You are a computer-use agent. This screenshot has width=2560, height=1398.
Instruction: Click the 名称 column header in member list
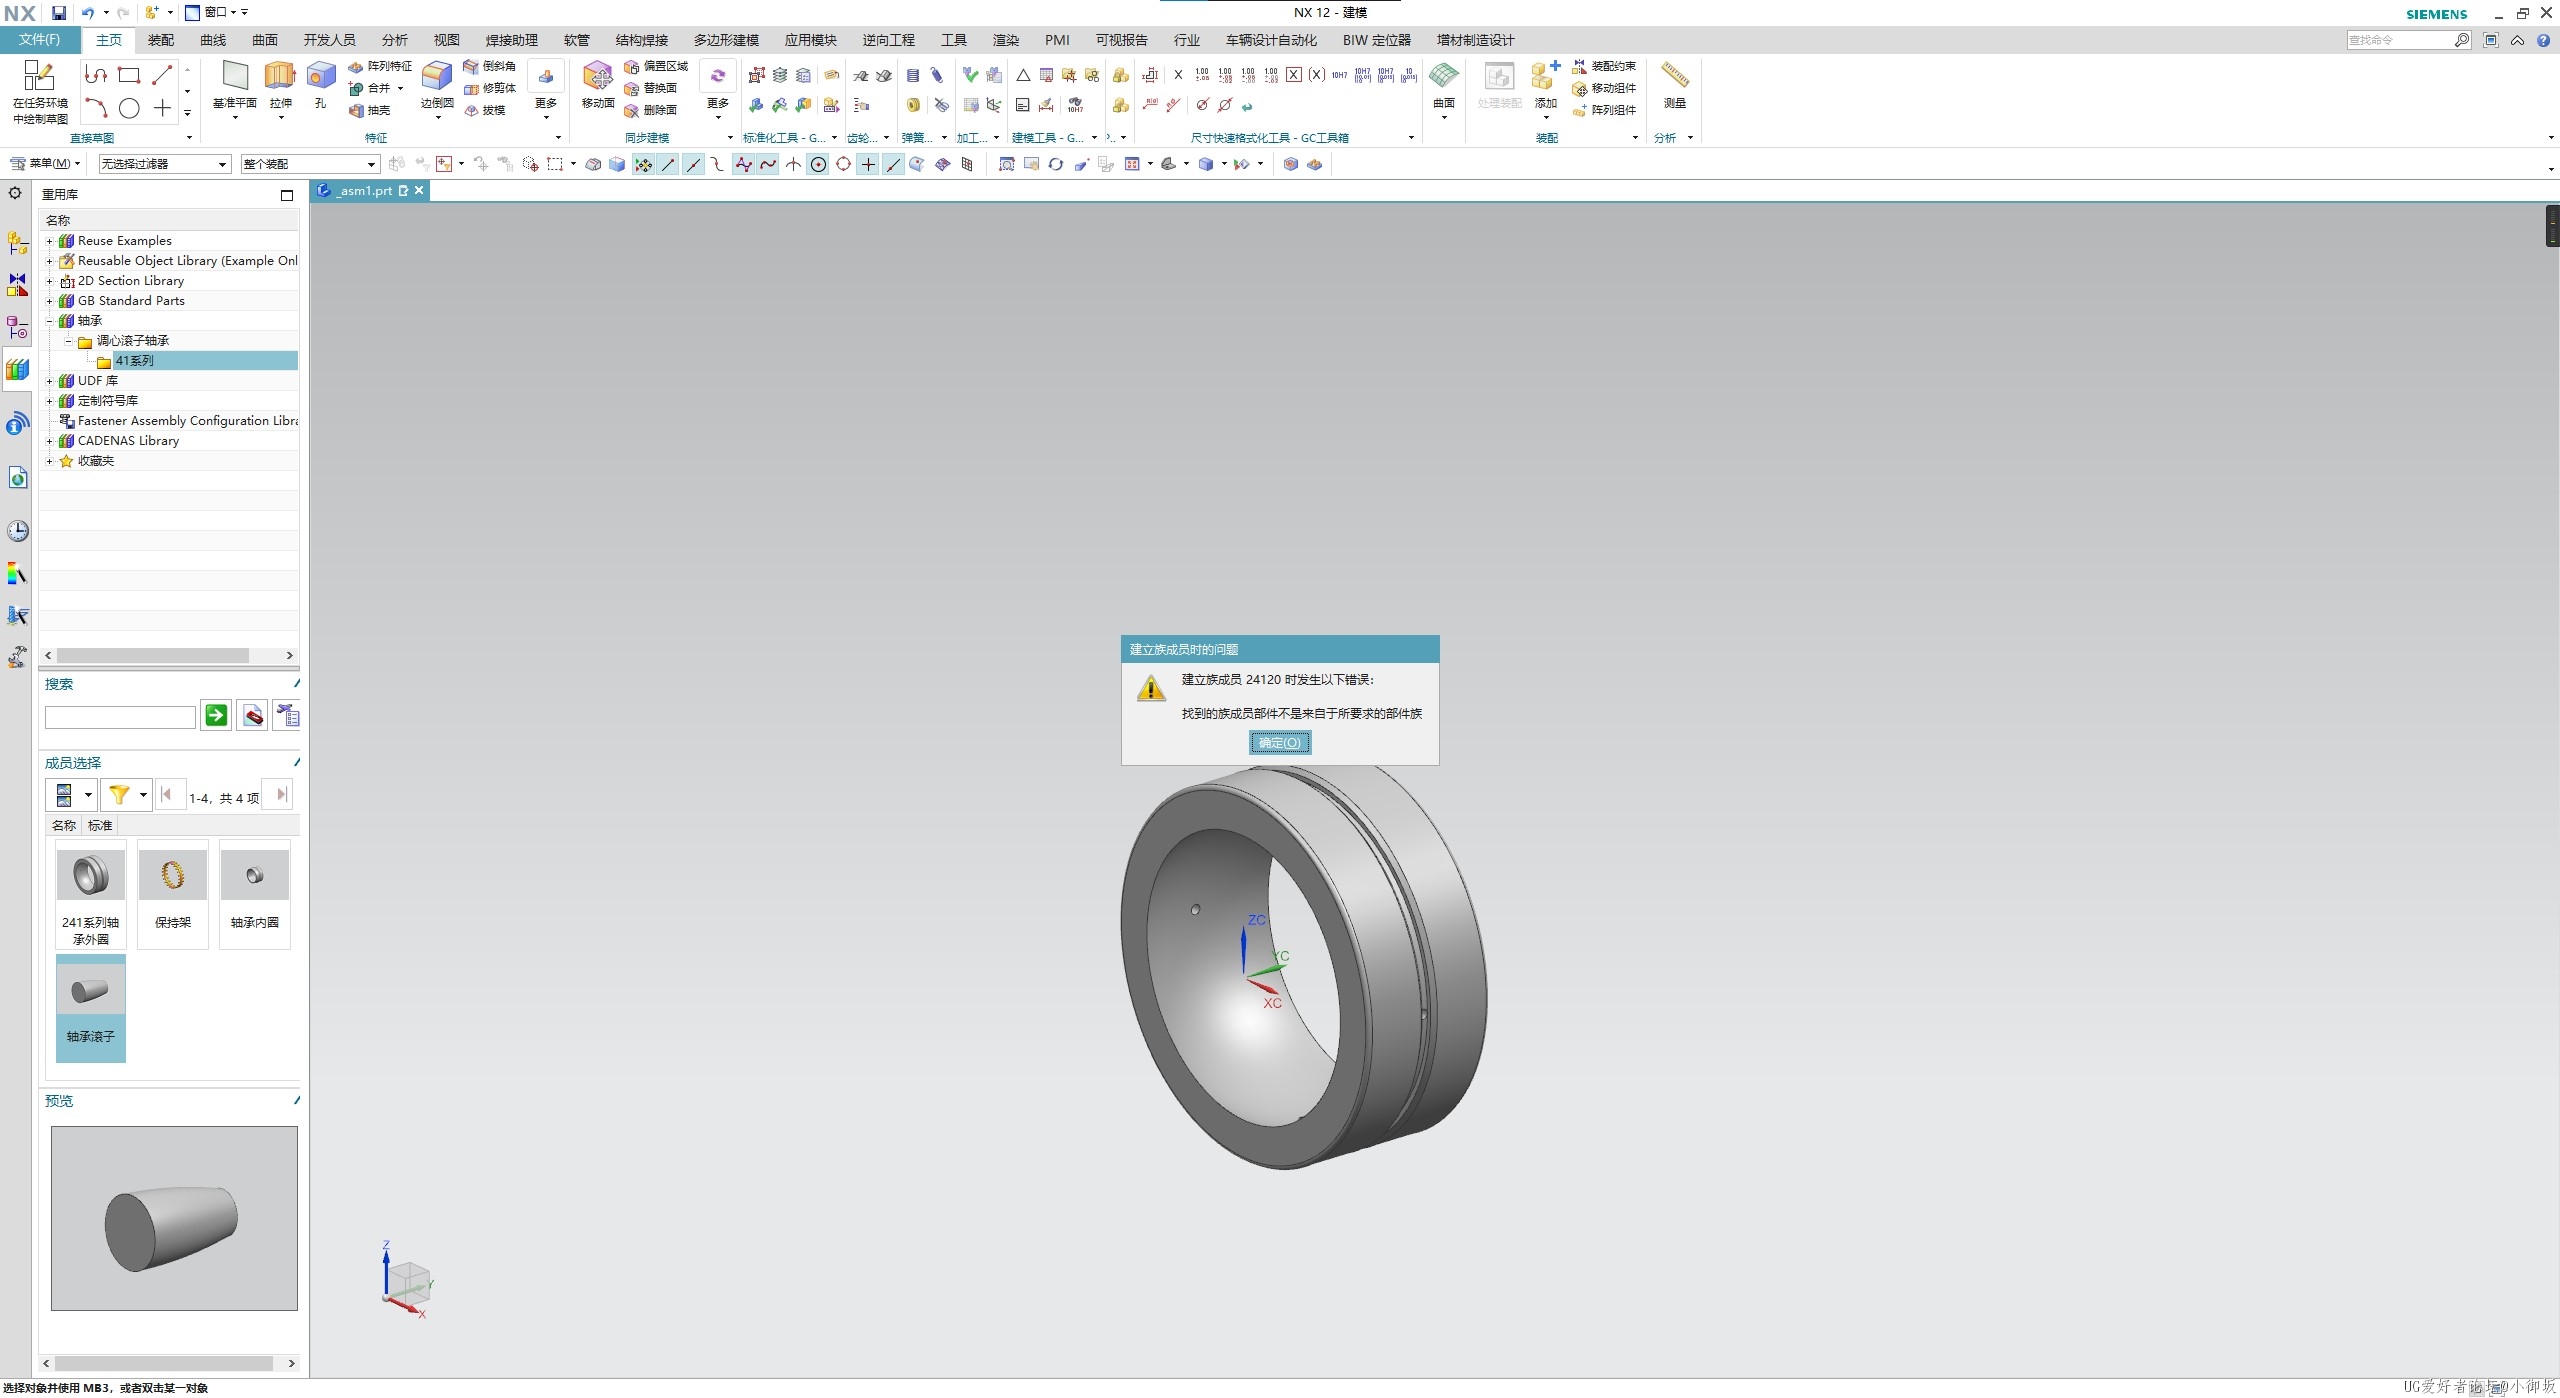(x=64, y=825)
